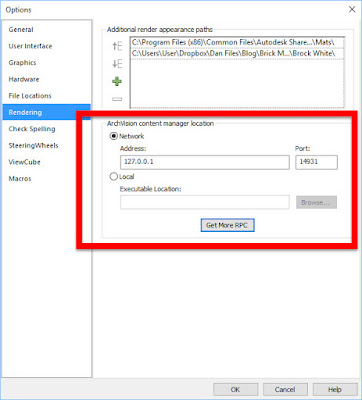Confirm settings with the OK button
This screenshot has height=400, width=362.
(235, 389)
